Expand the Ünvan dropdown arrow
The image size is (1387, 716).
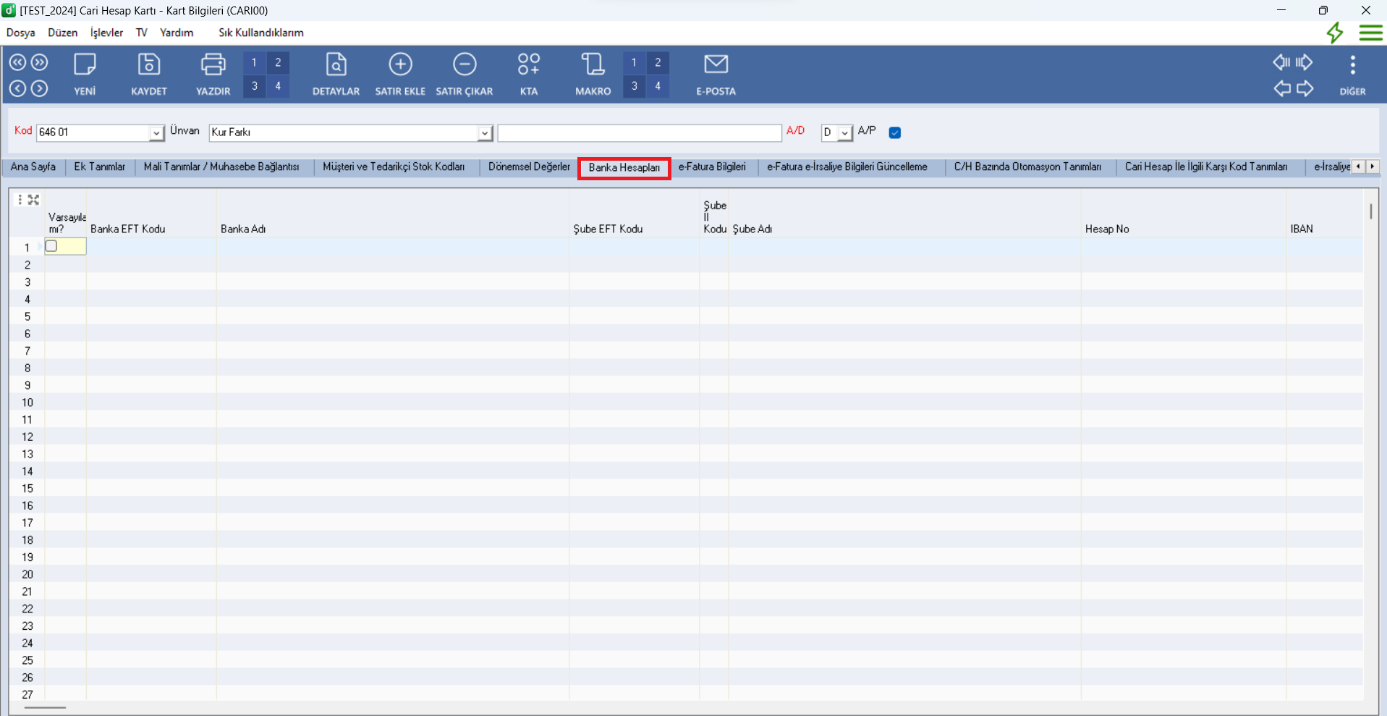pos(486,133)
